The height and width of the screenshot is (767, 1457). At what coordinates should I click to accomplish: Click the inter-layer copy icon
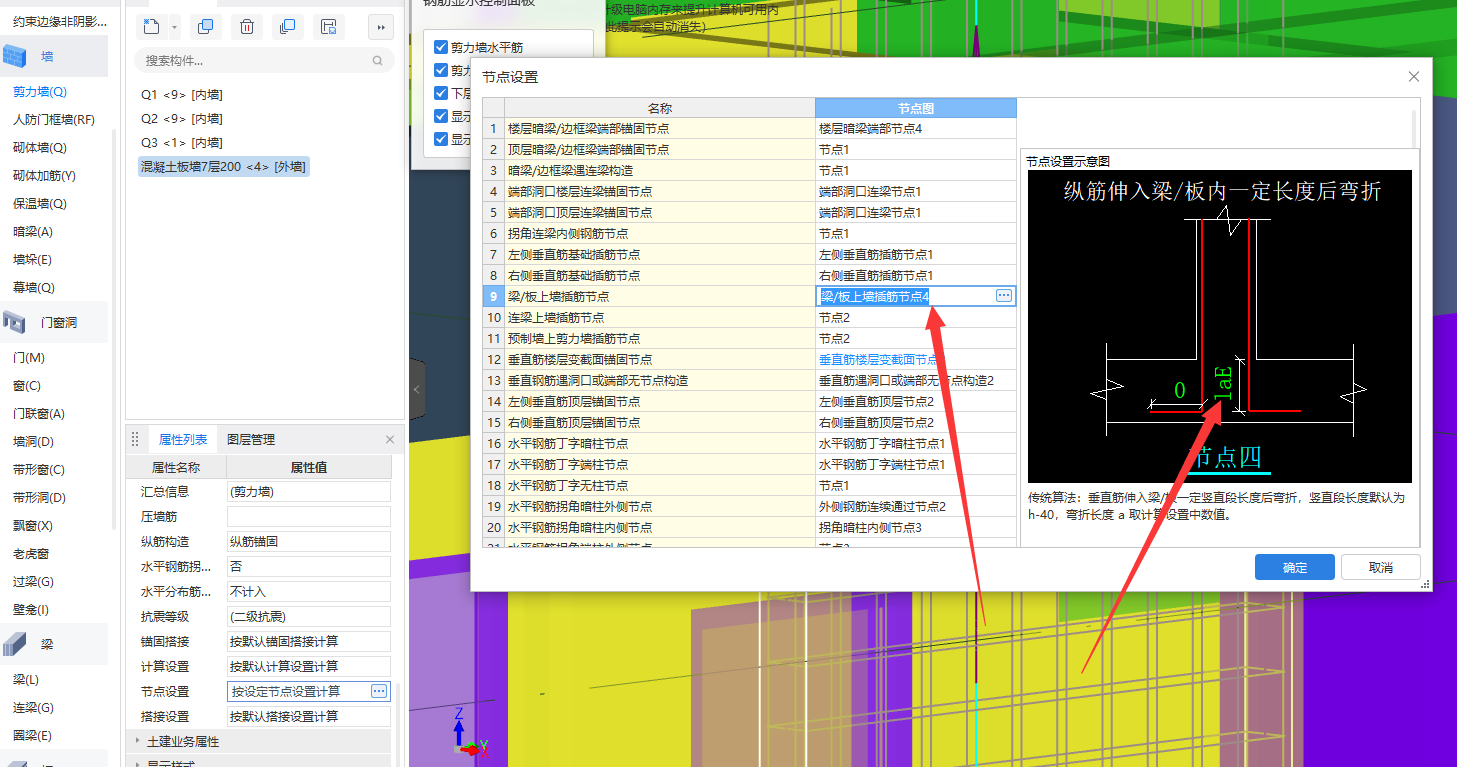288,27
